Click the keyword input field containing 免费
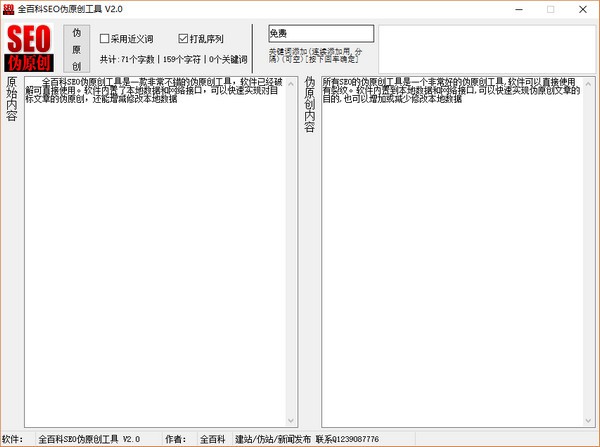 (320, 34)
